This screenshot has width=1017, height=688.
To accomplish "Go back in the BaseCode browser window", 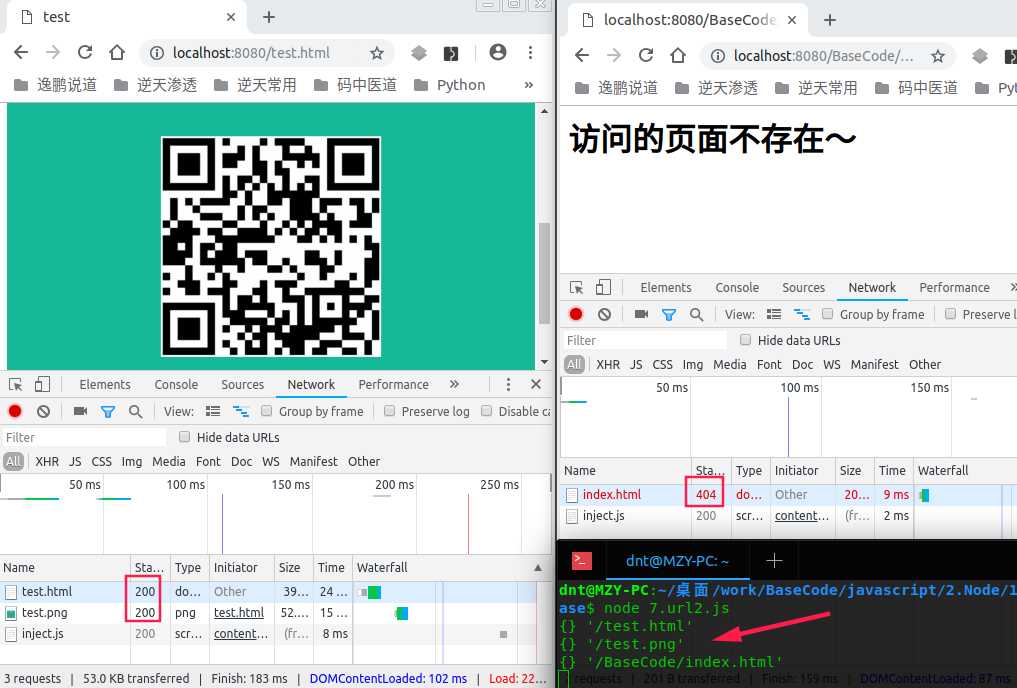I will (x=582, y=56).
